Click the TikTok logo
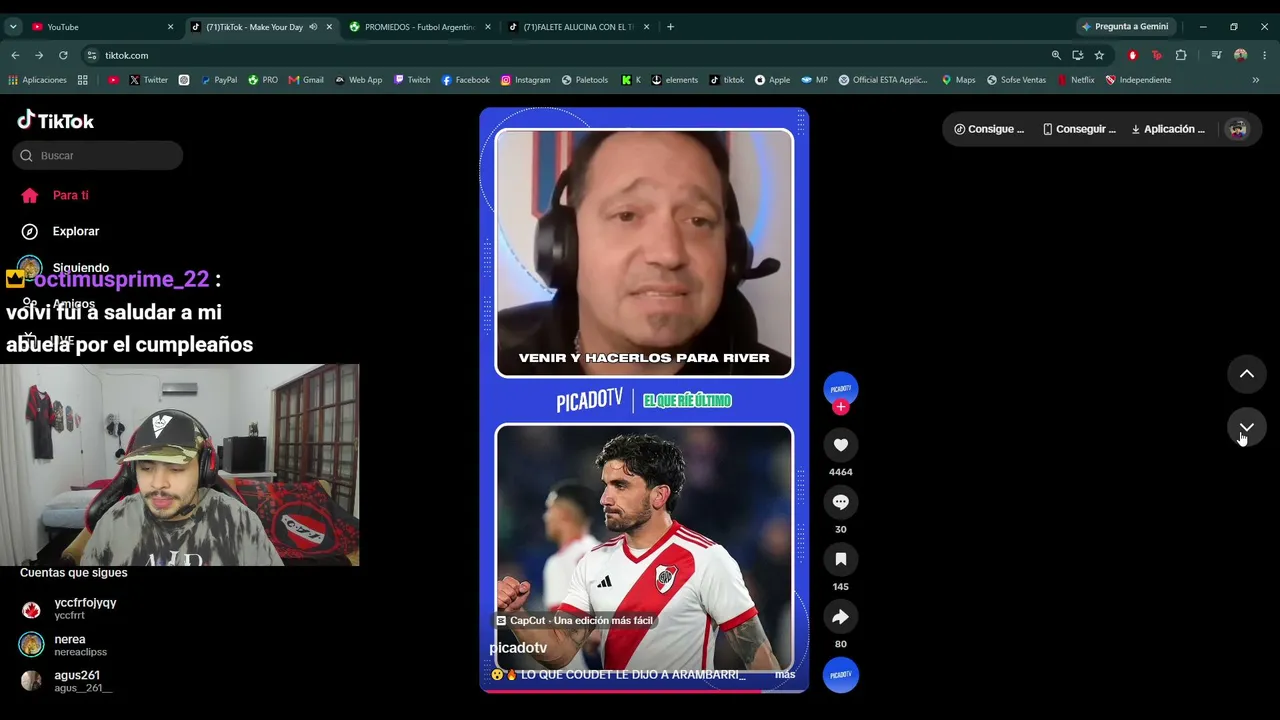Screen dimensions: 1280x720 pyautogui.click(x=56, y=121)
